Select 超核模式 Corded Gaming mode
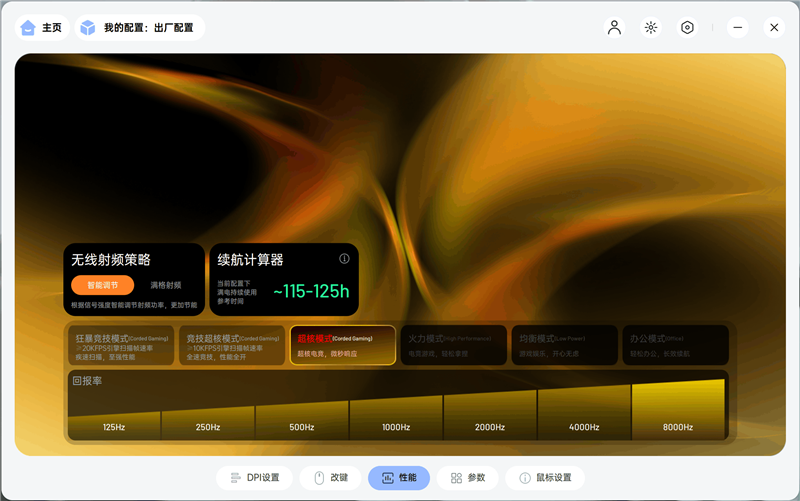 (x=343, y=345)
